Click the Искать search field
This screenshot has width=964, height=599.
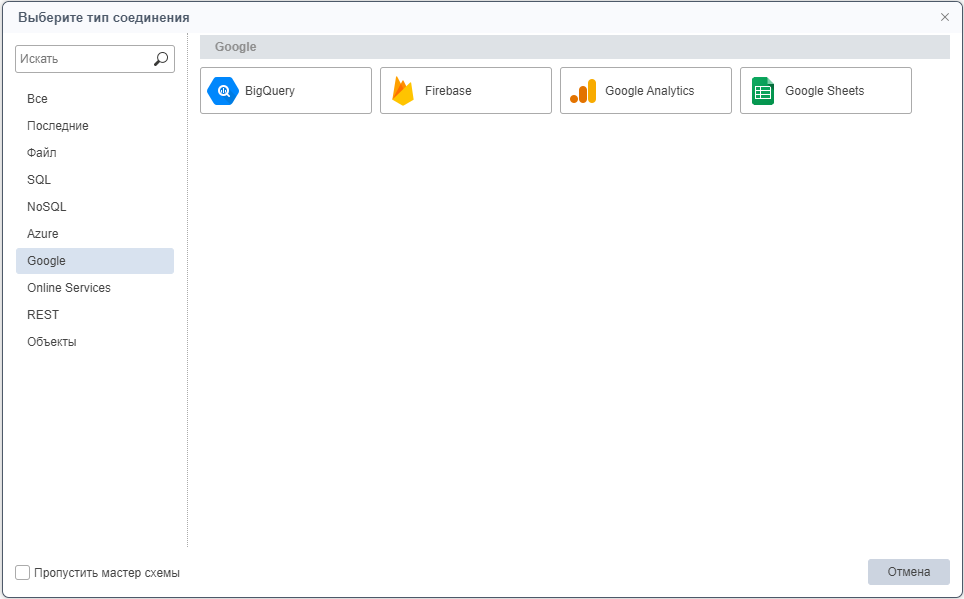[x=83, y=59]
